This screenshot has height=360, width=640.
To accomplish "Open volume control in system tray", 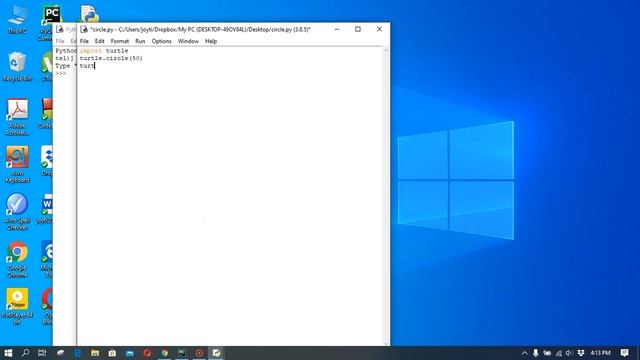I will [569, 353].
